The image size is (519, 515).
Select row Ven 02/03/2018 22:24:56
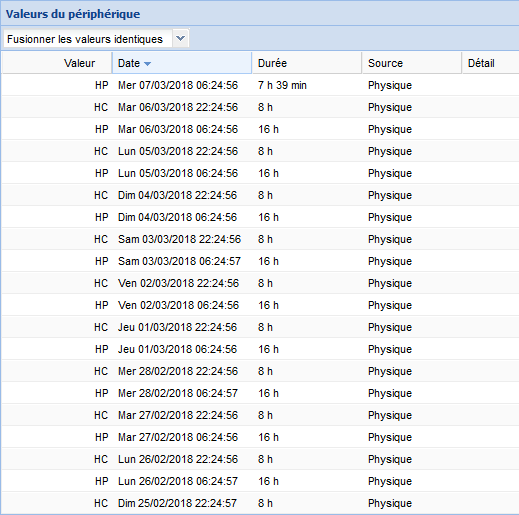pos(260,283)
